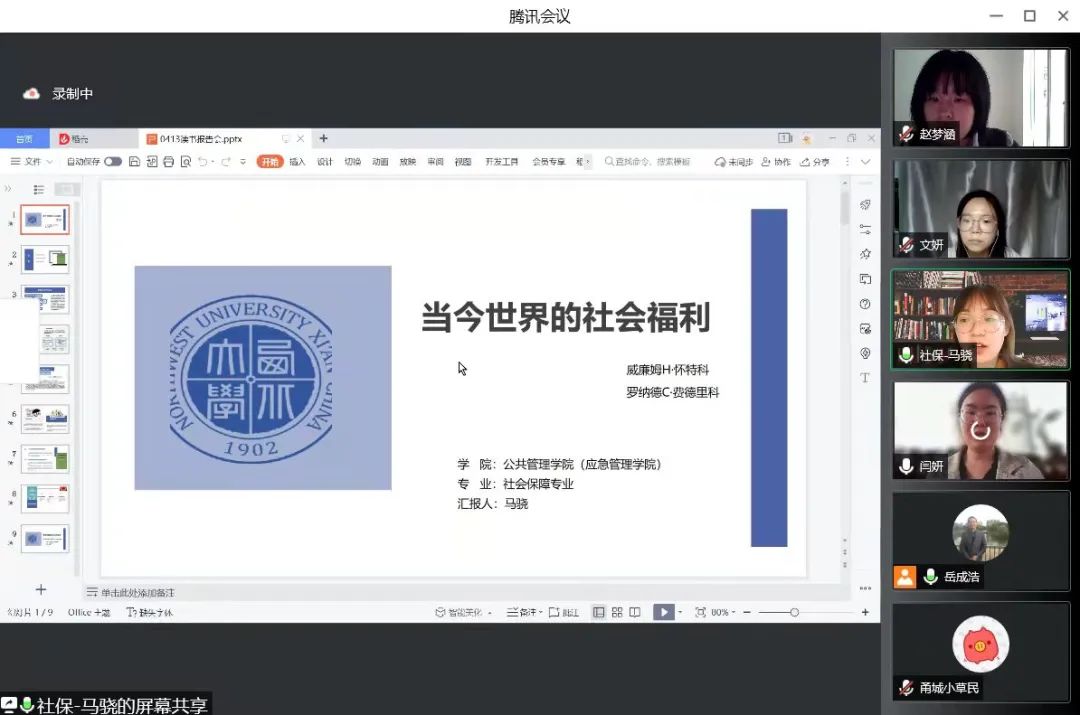Click the print icon in quick toolbar
Image resolution: width=1080 pixels, height=715 pixels.
(x=168, y=162)
